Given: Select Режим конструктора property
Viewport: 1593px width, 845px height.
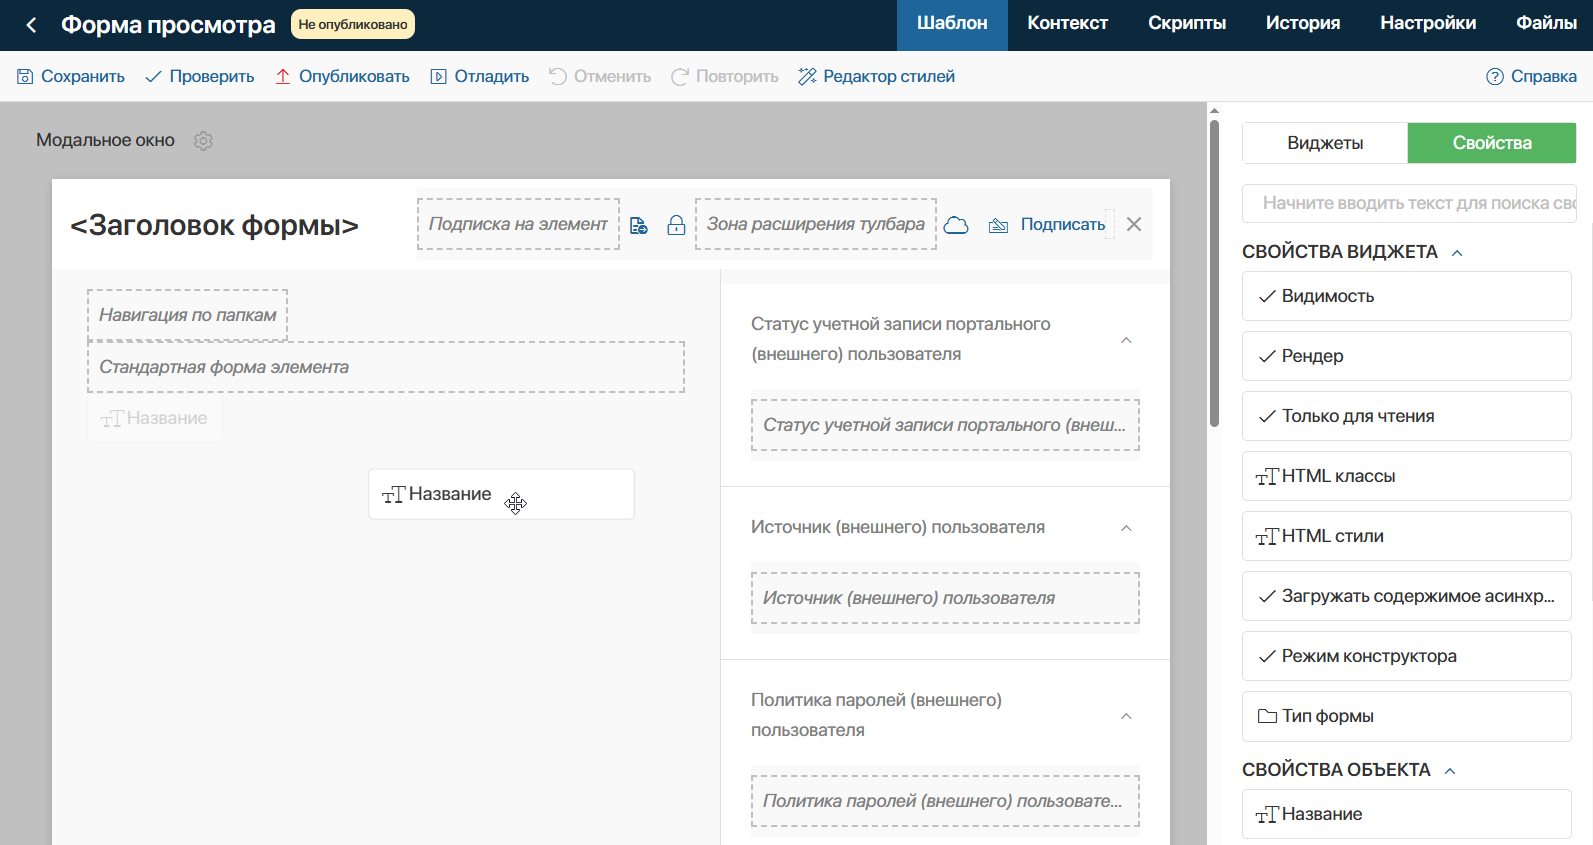Looking at the screenshot, I should (1407, 656).
